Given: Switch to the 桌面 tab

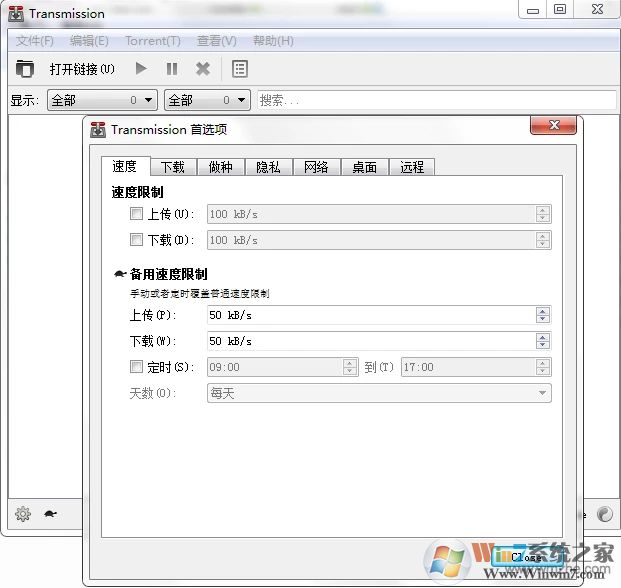Looking at the screenshot, I should click(x=365, y=167).
